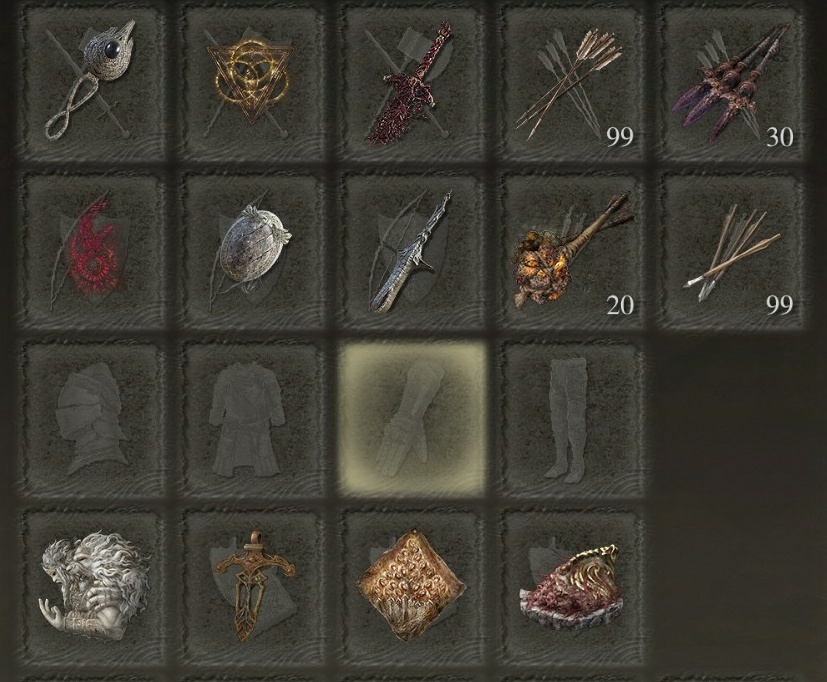
Task: Click the highlighted gauntlets armor slot
Action: click(x=412, y=419)
